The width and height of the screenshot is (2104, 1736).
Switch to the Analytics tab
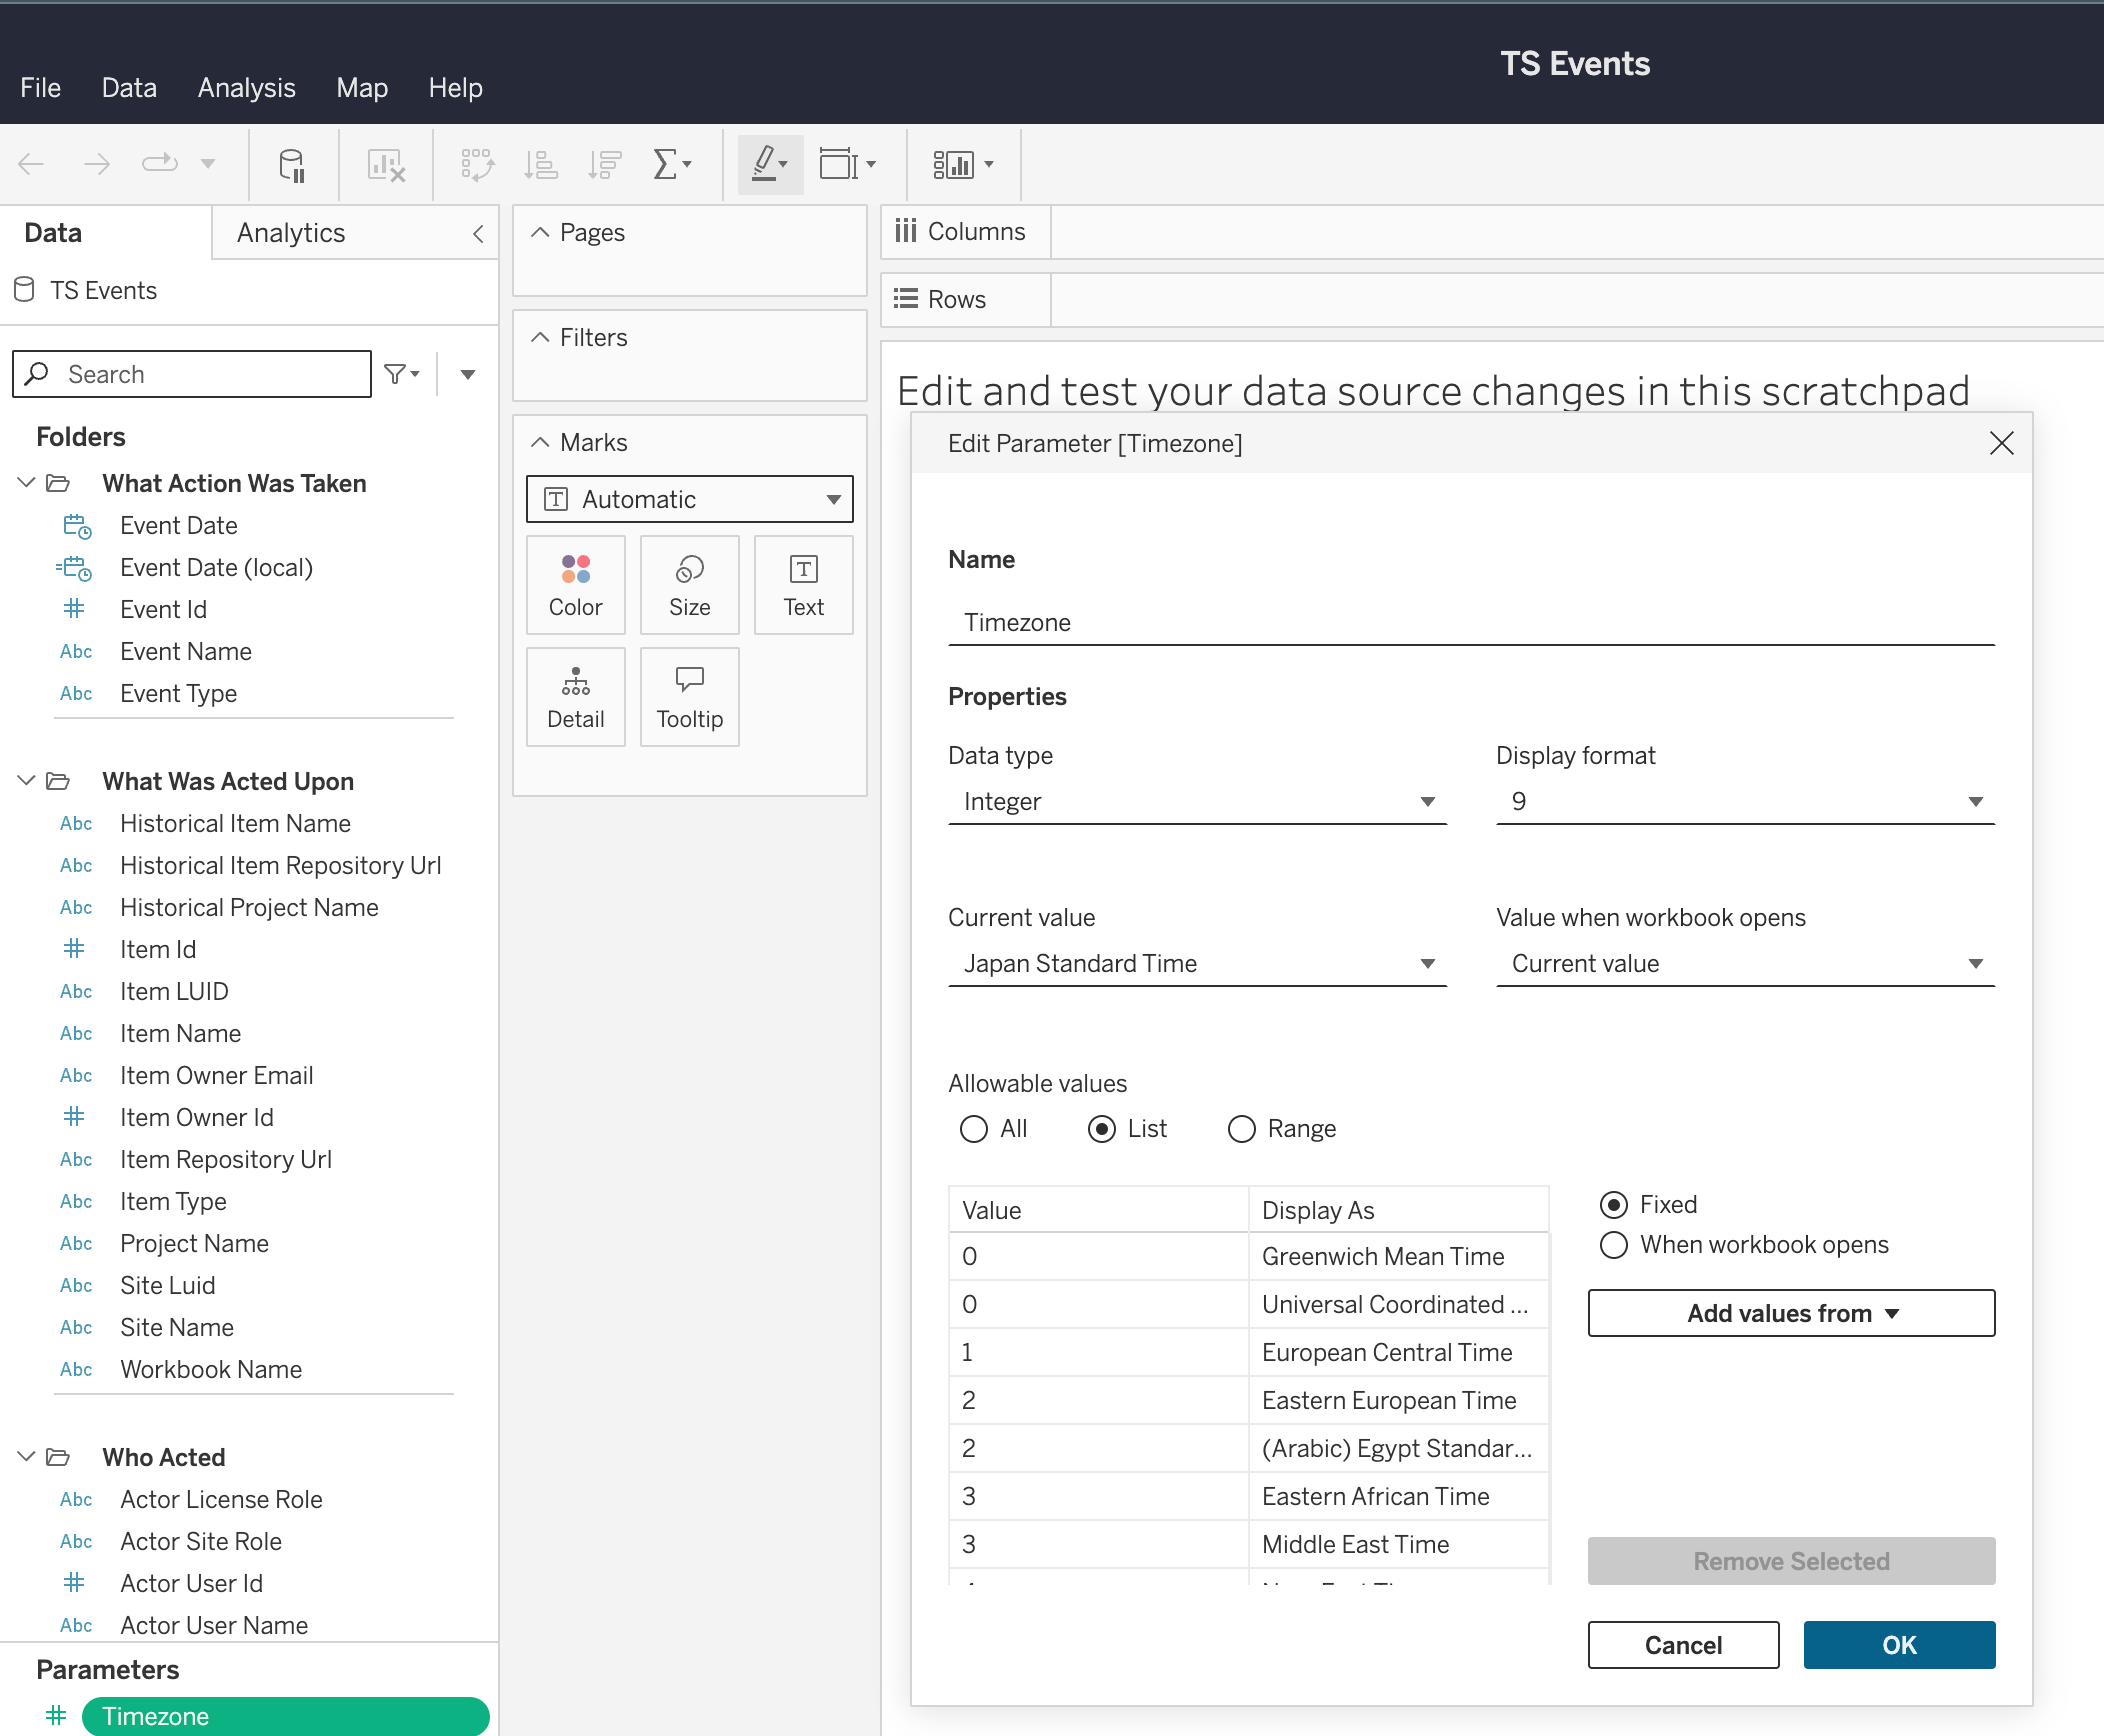pyautogui.click(x=291, y=233)
